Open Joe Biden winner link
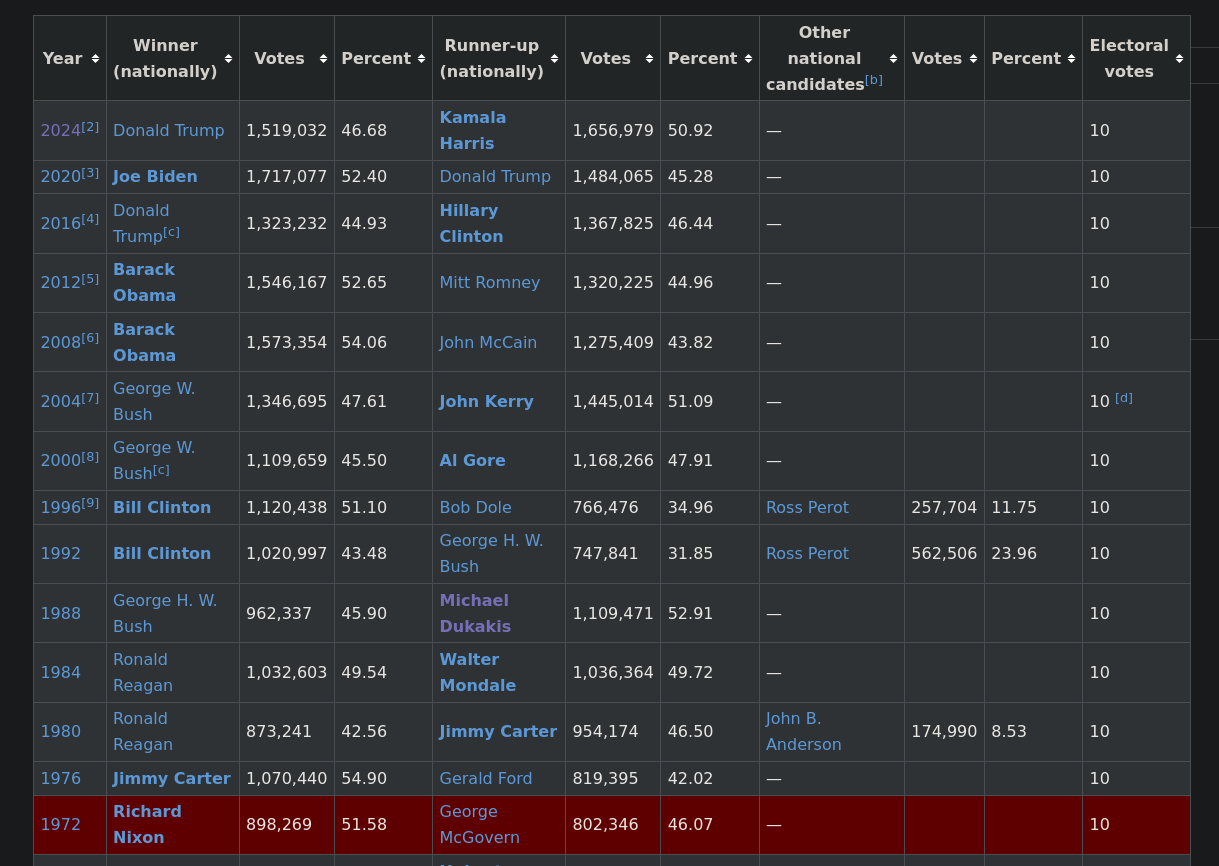 155,177
